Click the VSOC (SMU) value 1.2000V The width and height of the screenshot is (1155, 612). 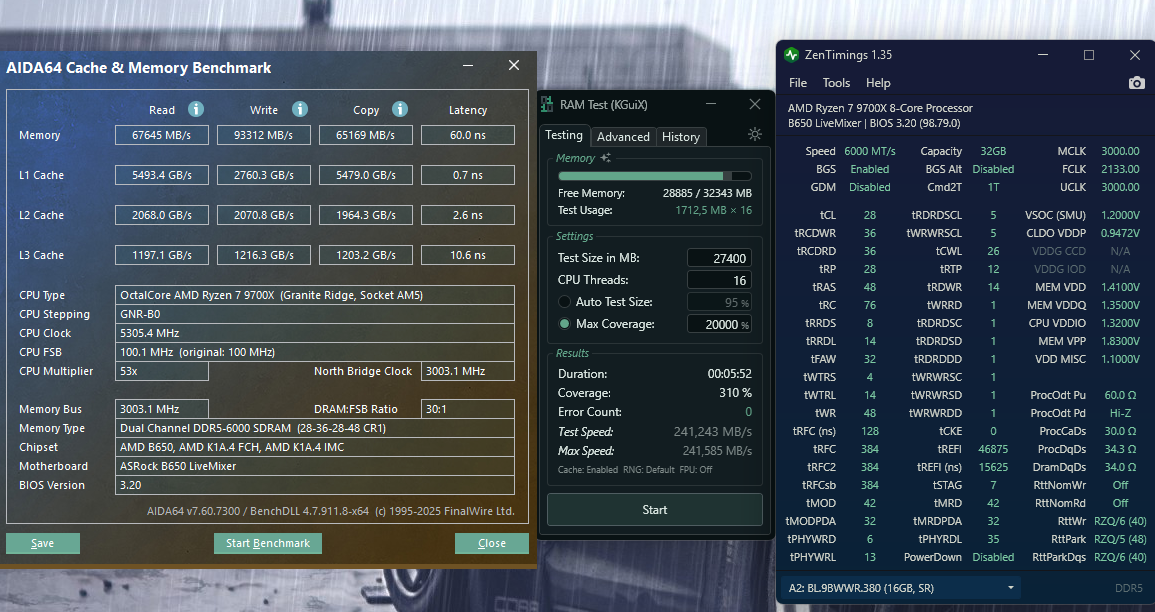click(1119, 215)
